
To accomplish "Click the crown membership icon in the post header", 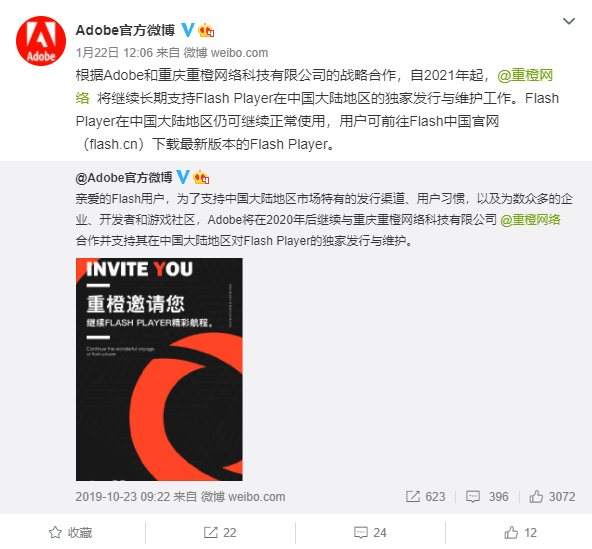I will click(x=206, y=30).
